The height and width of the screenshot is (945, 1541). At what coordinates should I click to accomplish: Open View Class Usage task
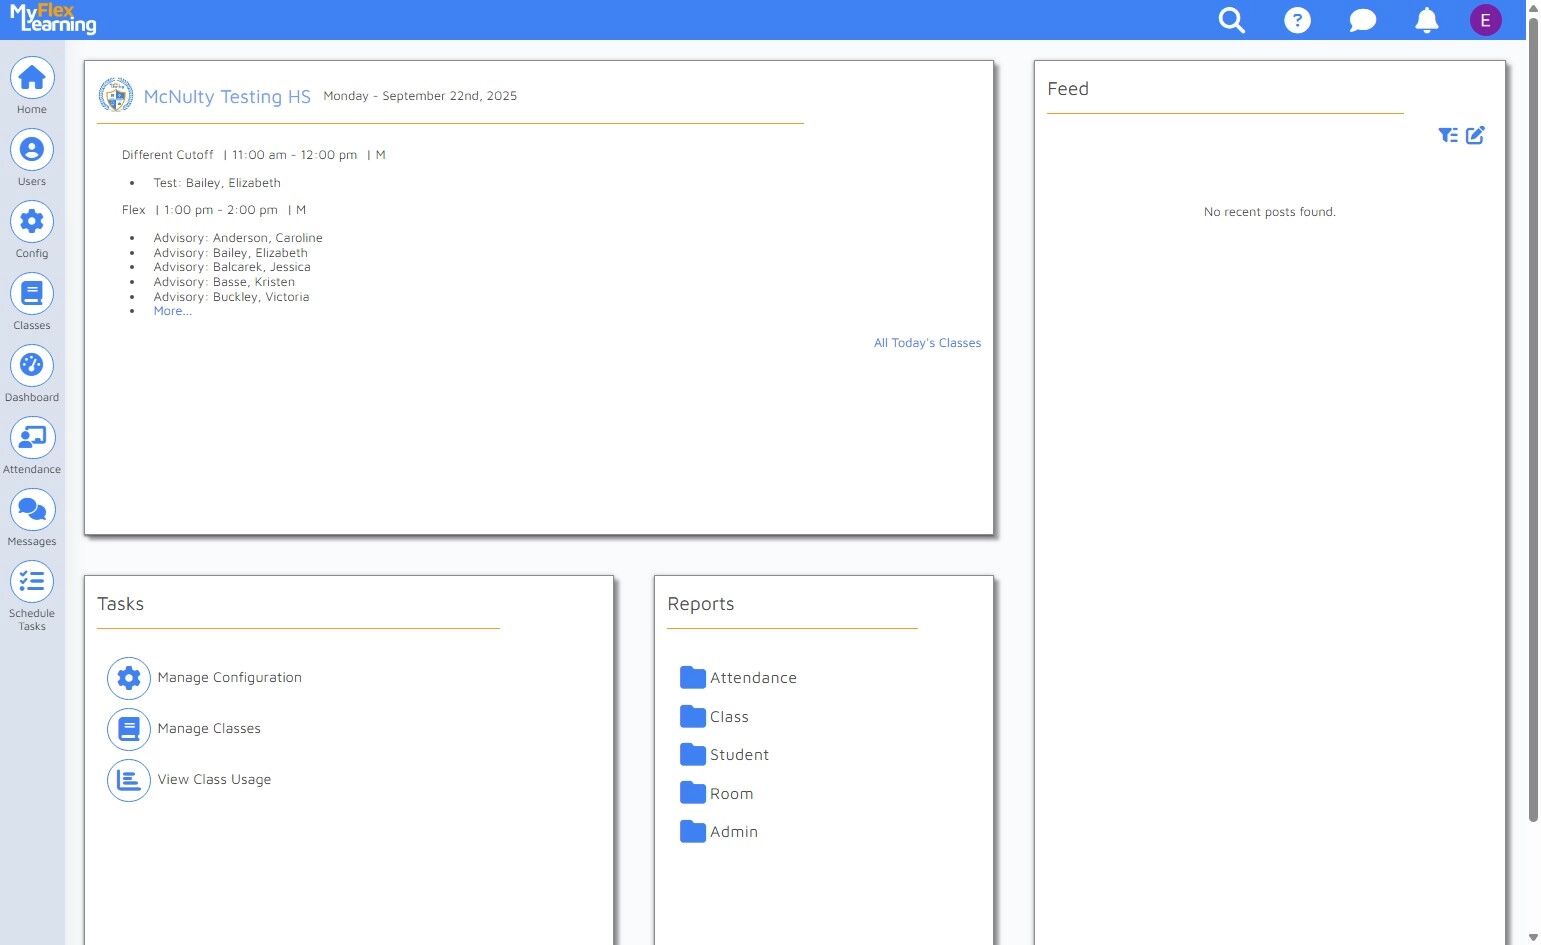tap(214, 780)
